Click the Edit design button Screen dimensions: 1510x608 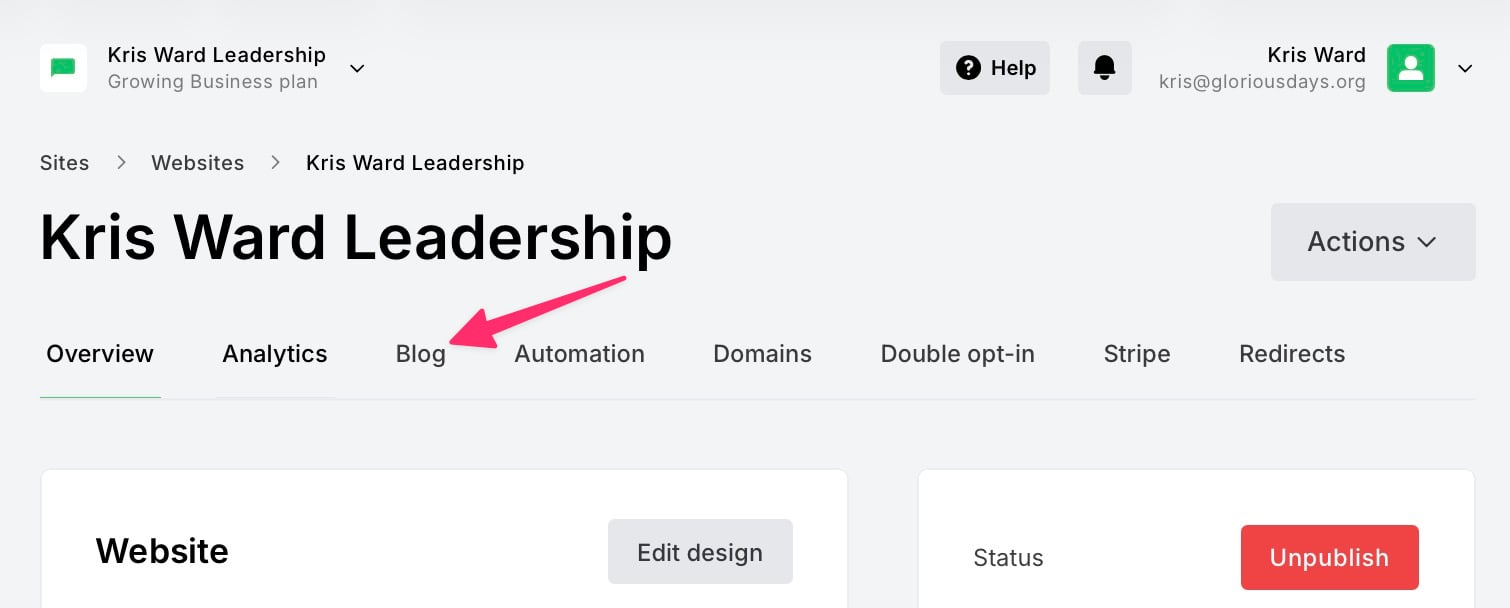point(700,552)
